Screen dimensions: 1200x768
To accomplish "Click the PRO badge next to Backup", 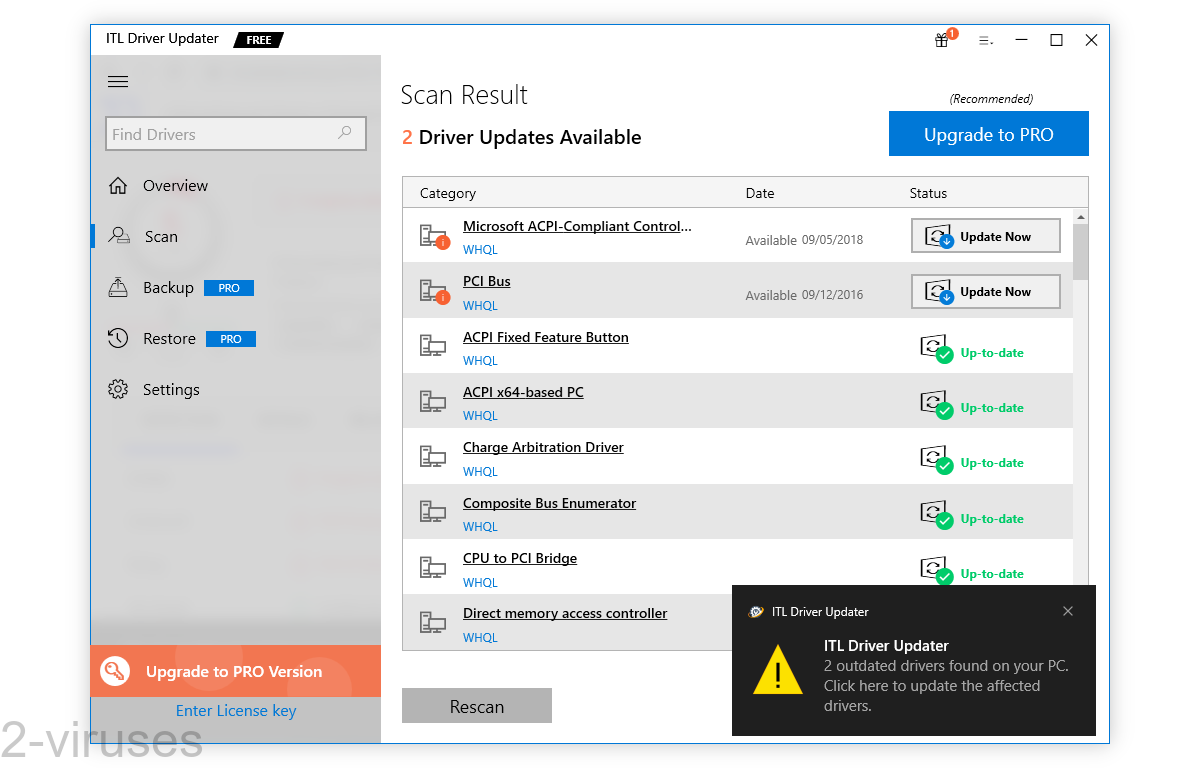I will [229, 288].
